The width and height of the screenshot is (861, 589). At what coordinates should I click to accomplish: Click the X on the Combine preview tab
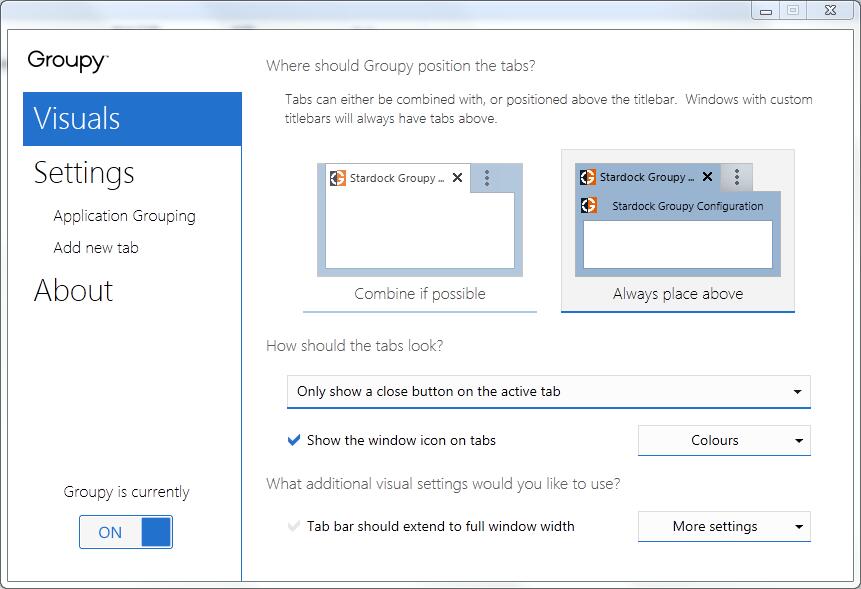(x=457, y=178)
